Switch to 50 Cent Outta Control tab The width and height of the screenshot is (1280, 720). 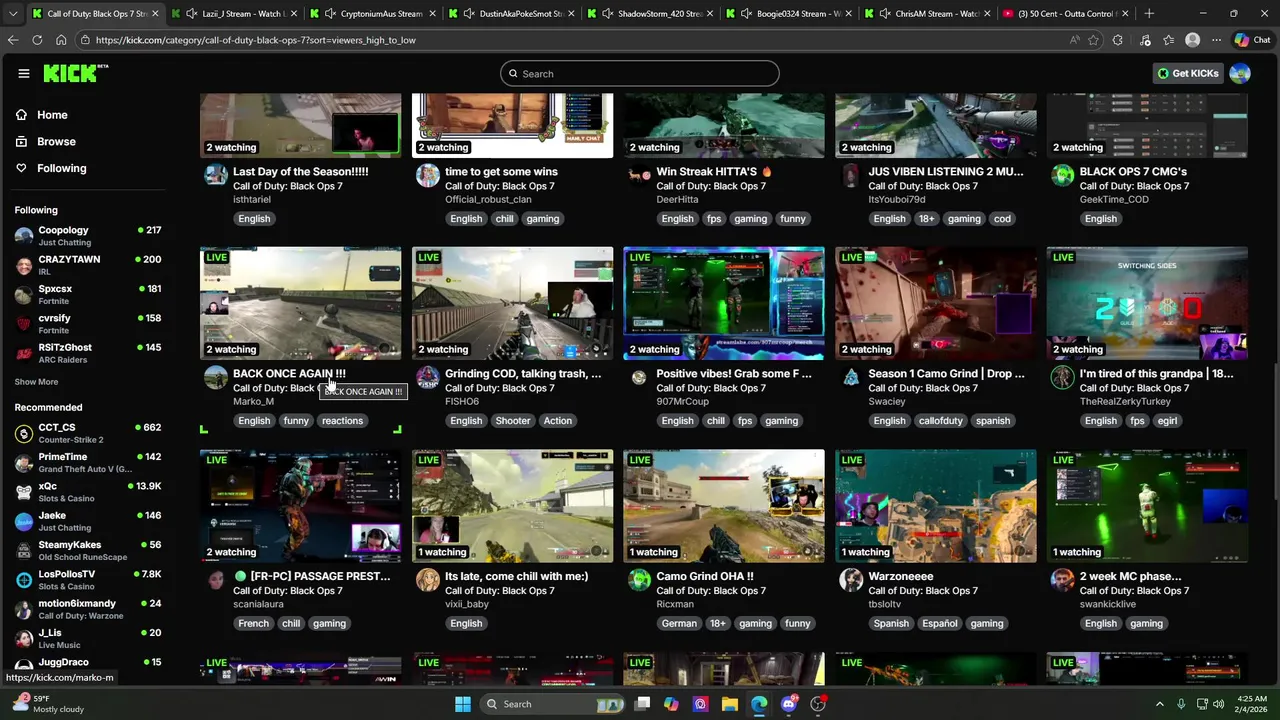point(1068,14)
